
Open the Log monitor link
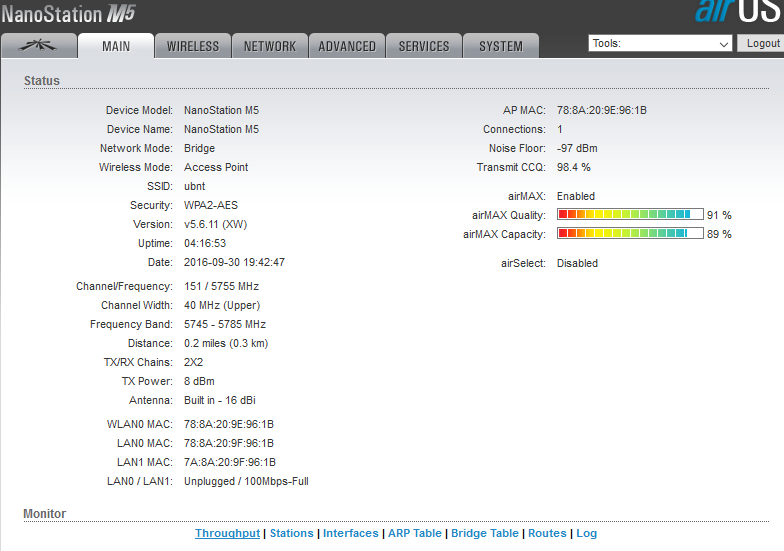586,533
